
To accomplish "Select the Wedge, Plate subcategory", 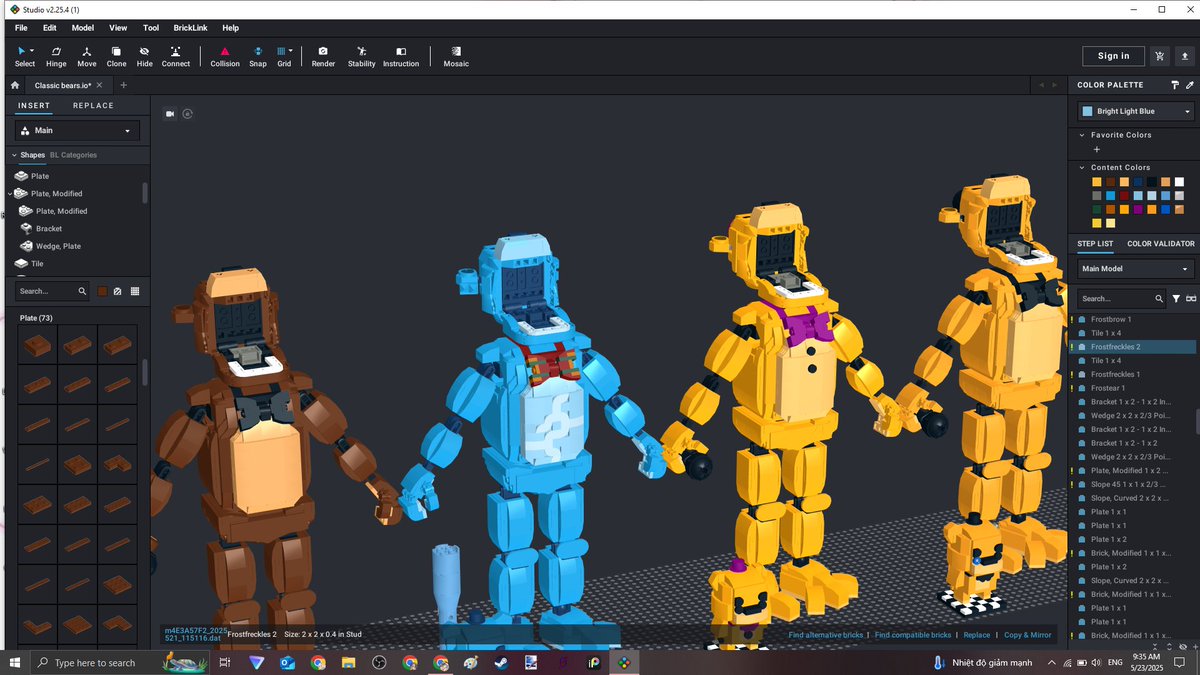I will pos(59,246).
